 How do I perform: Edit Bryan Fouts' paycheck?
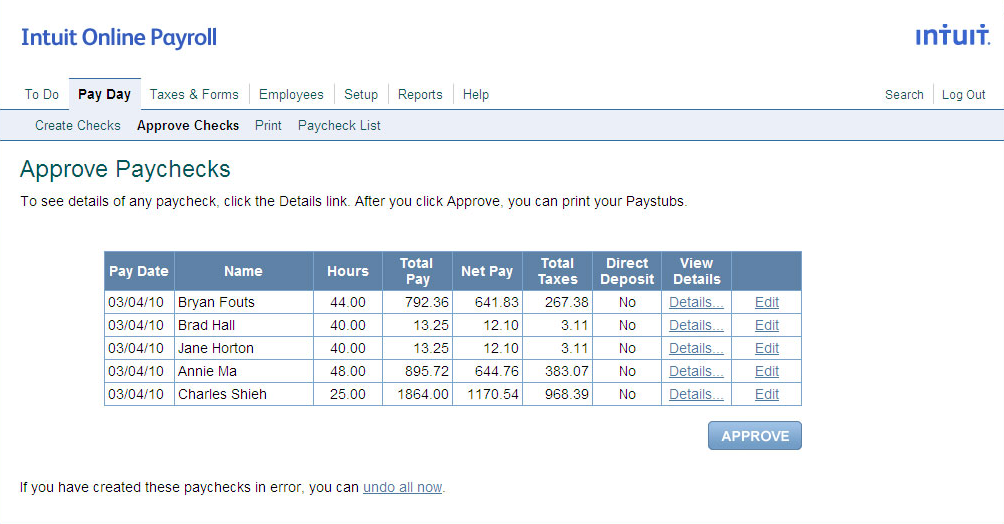766,302
